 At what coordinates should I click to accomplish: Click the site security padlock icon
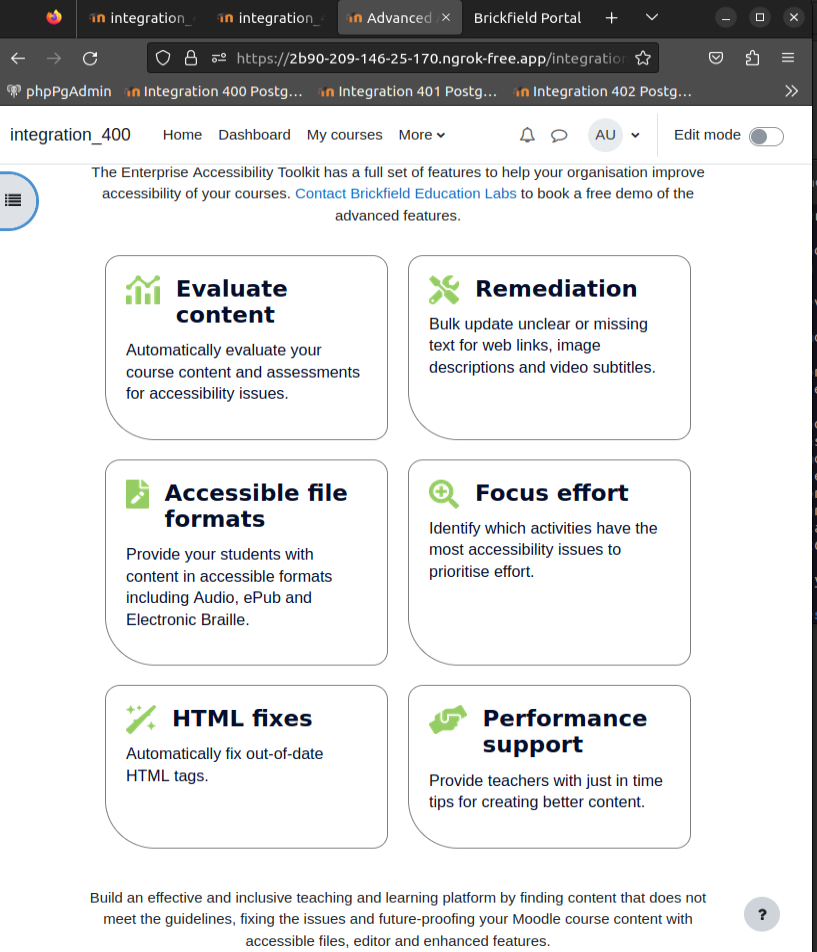pyautogui.click(x=191, y=58)
